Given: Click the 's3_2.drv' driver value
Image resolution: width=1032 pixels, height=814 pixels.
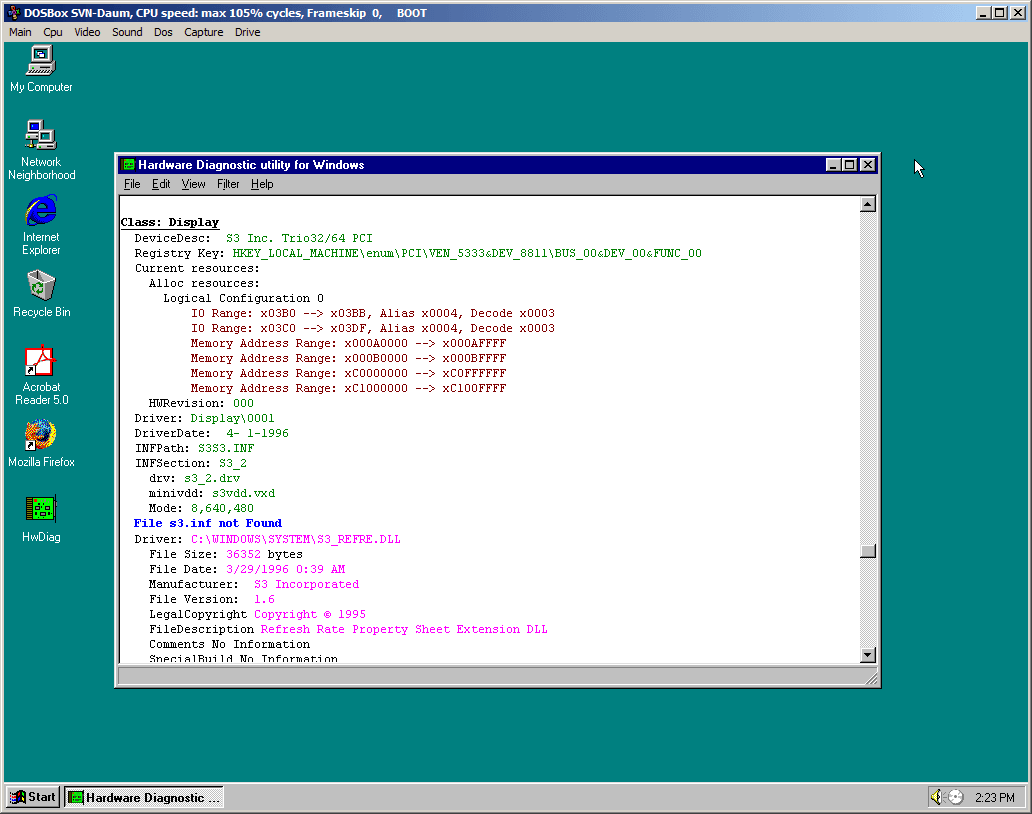Looking at the screenshot, I should point(212,478).
